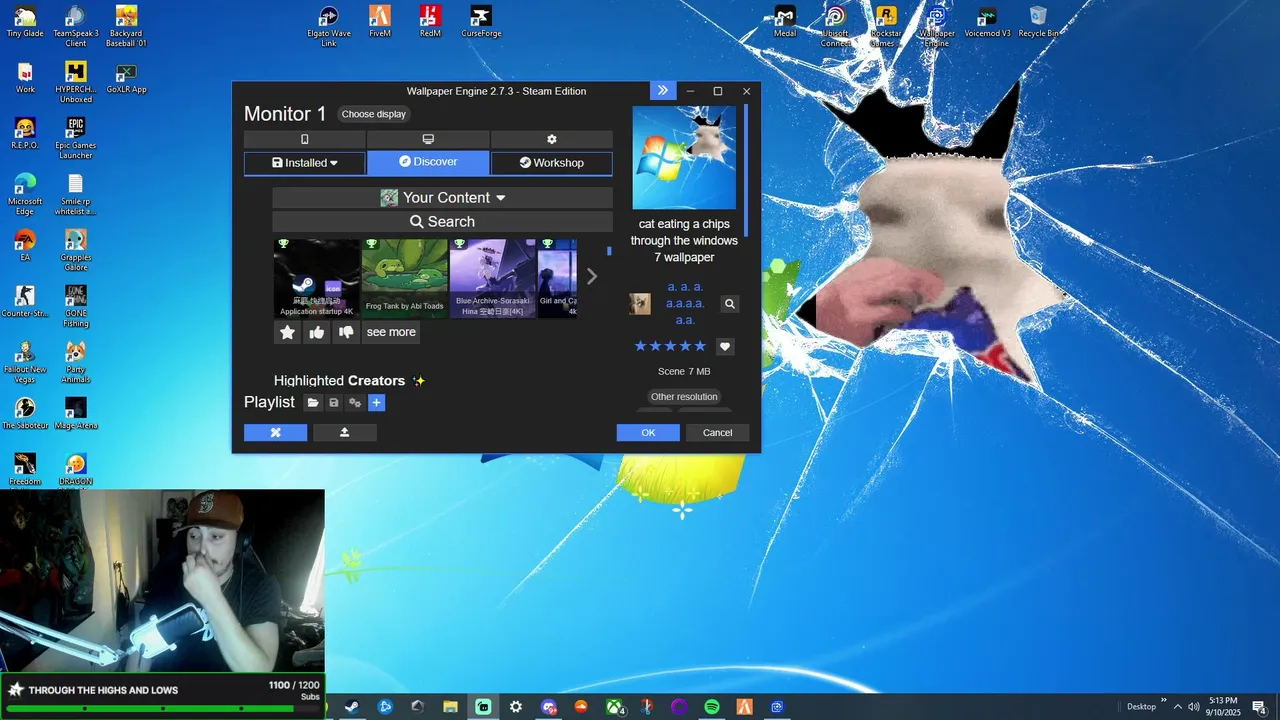
Task: Save playlist with floppy disk icon
Action: (x=334, y=403)
